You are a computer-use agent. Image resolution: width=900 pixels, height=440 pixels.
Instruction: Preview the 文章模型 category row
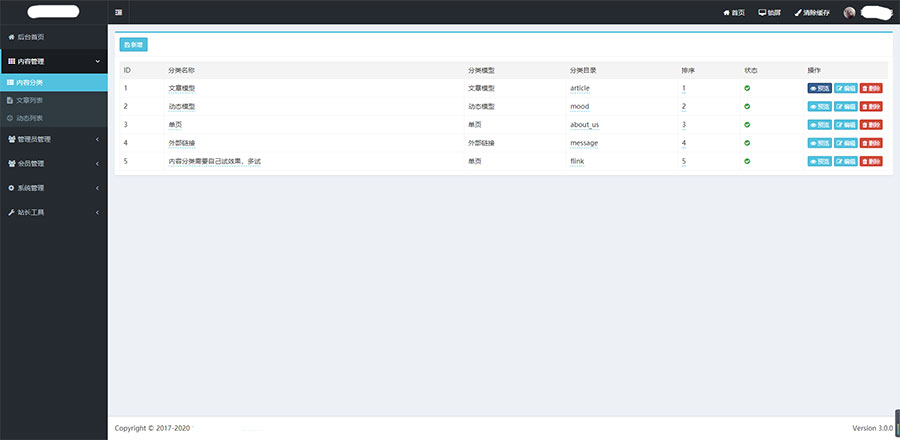819,89
